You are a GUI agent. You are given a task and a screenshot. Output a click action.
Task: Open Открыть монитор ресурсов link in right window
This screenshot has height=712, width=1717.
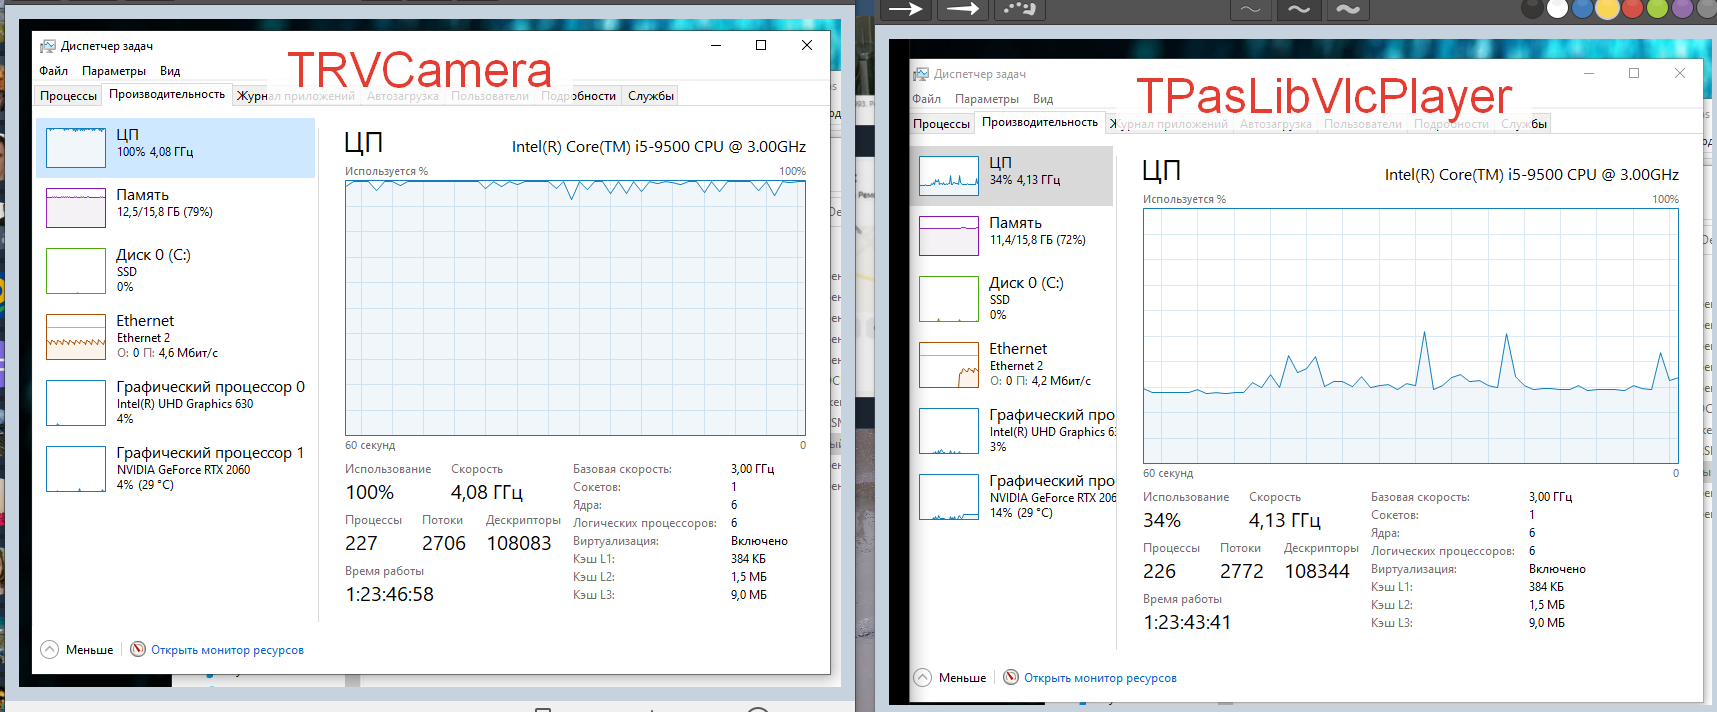pyautogui.click(x=1090, y=678)
